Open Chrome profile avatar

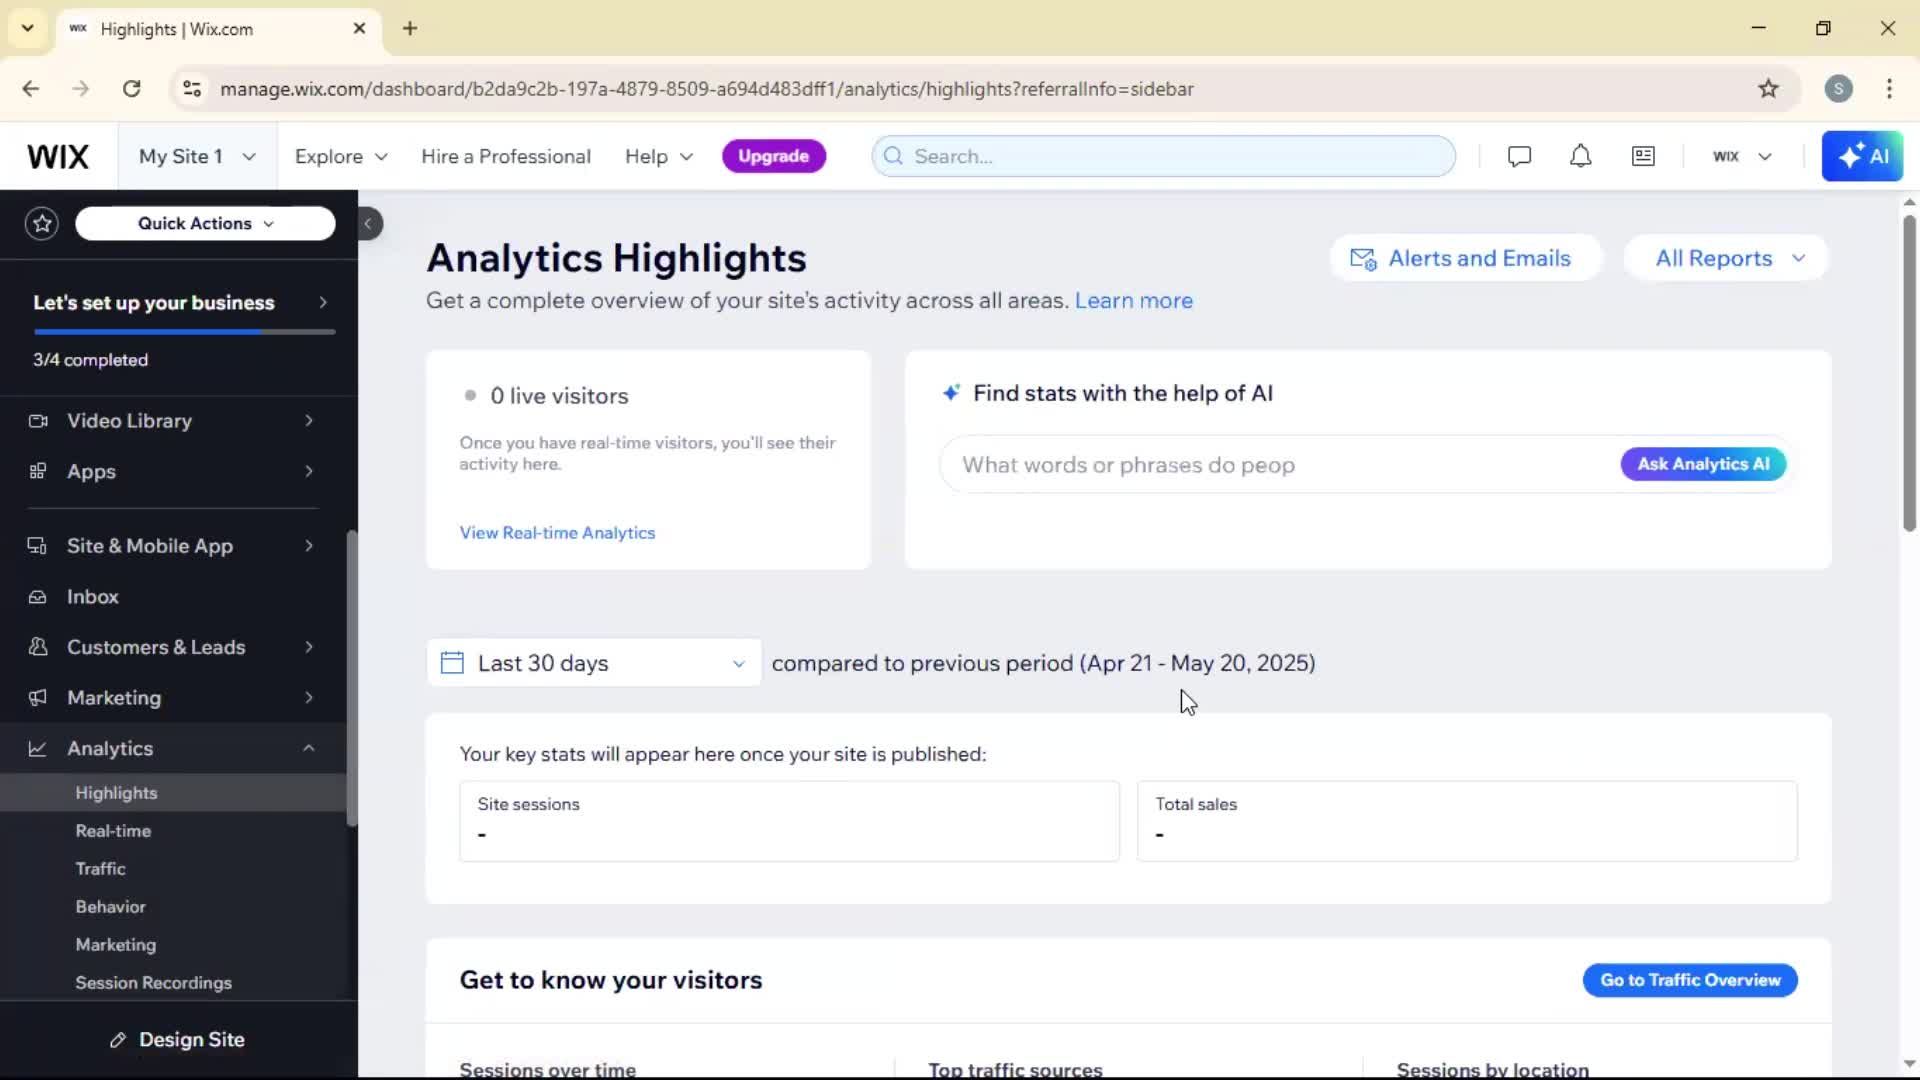[1838, 89]
